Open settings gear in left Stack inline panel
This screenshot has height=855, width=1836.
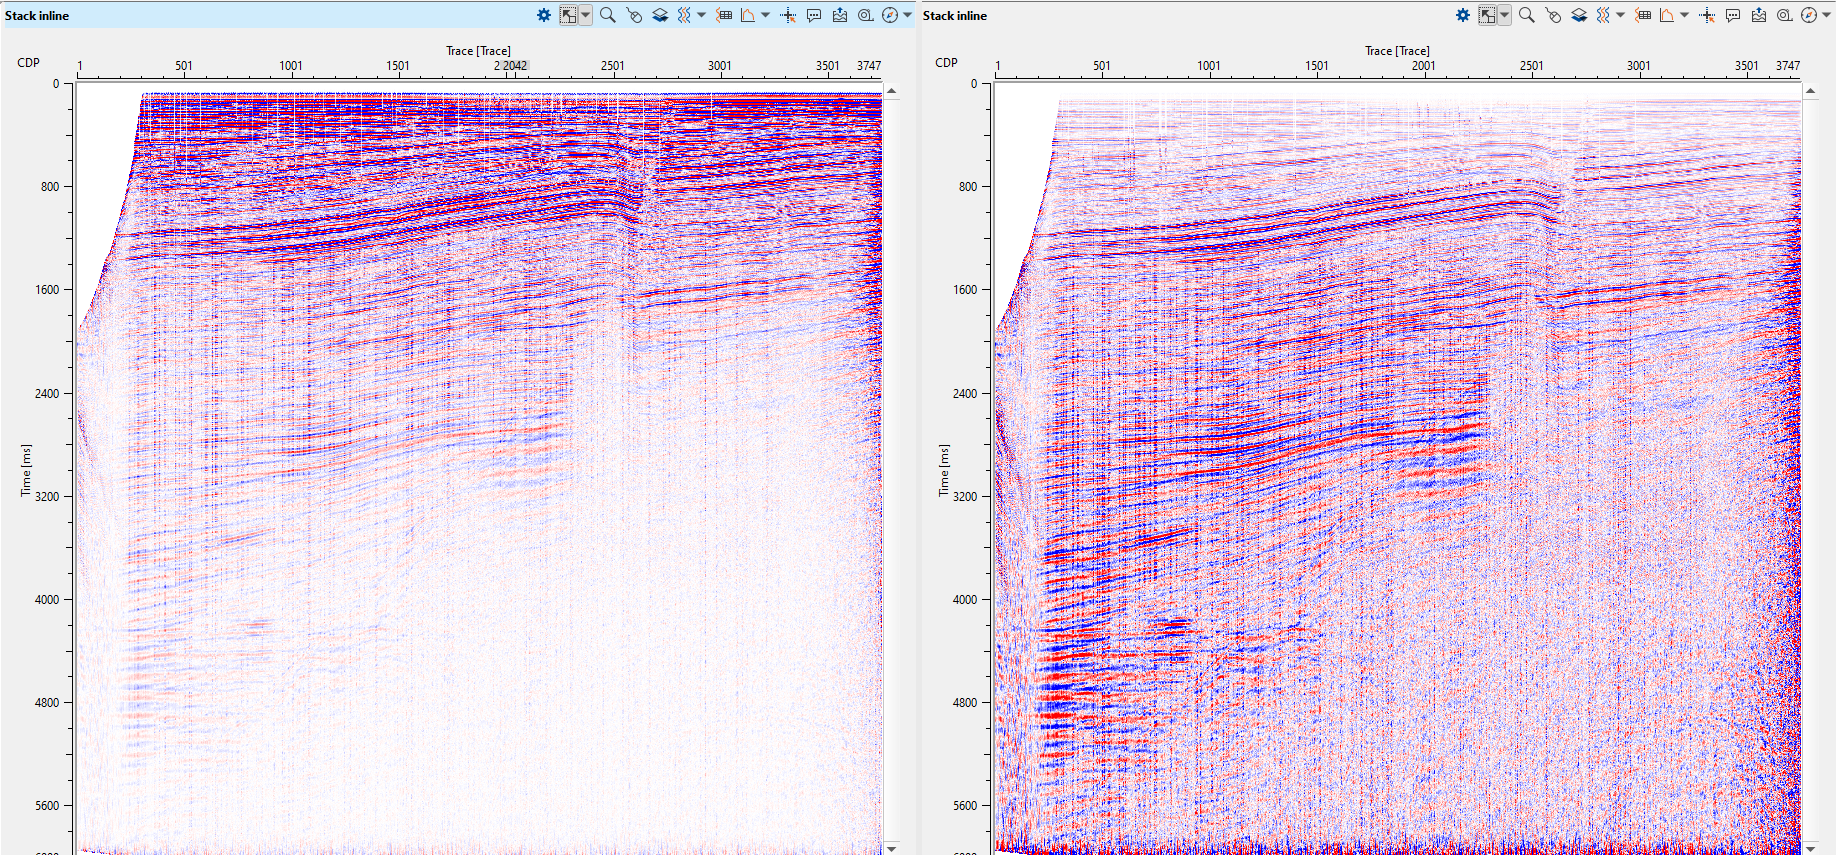(x=544, y=15)
